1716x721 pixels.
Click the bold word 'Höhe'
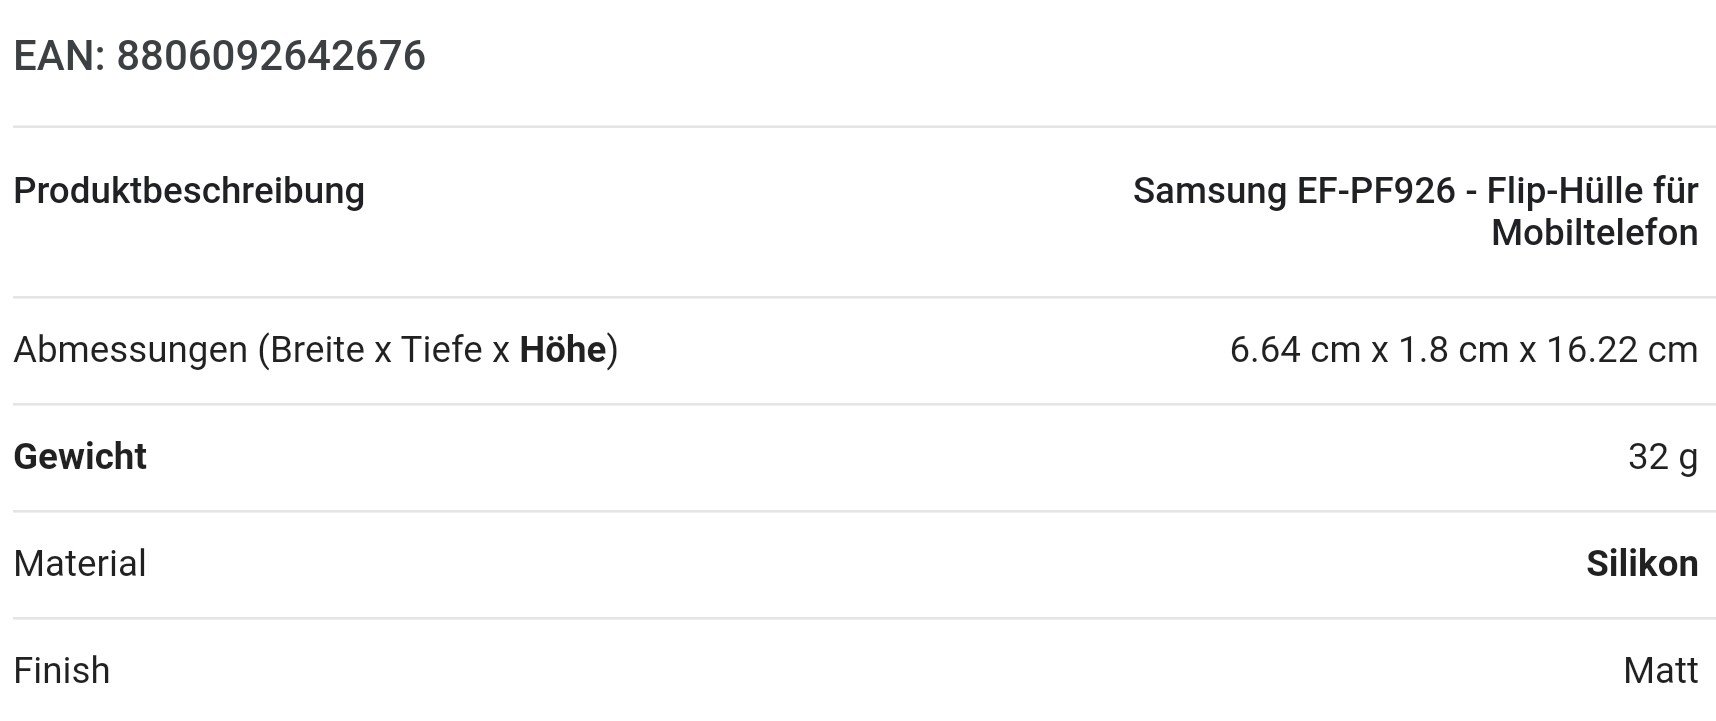click(563, 350)
